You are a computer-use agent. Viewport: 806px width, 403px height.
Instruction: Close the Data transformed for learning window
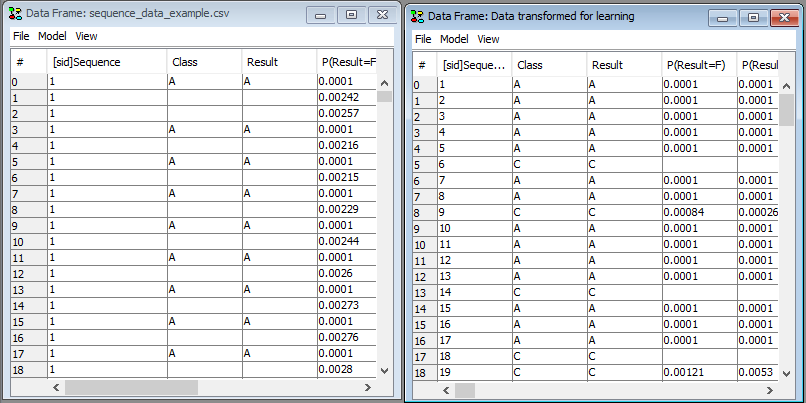click(784, 18)
